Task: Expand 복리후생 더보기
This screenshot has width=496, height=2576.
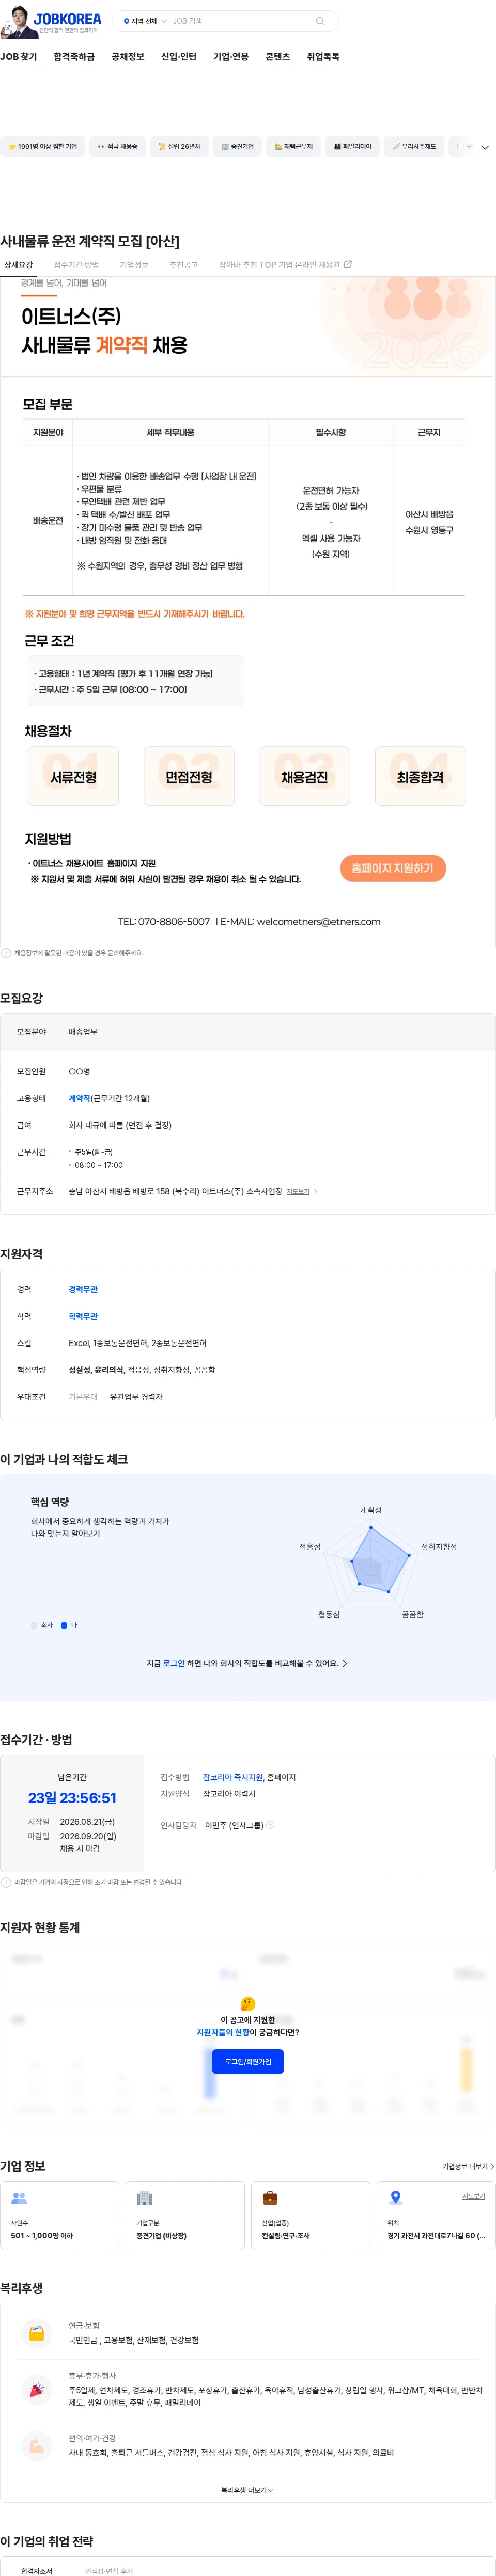Action: pyautogui.click(x=247, y=2490)
